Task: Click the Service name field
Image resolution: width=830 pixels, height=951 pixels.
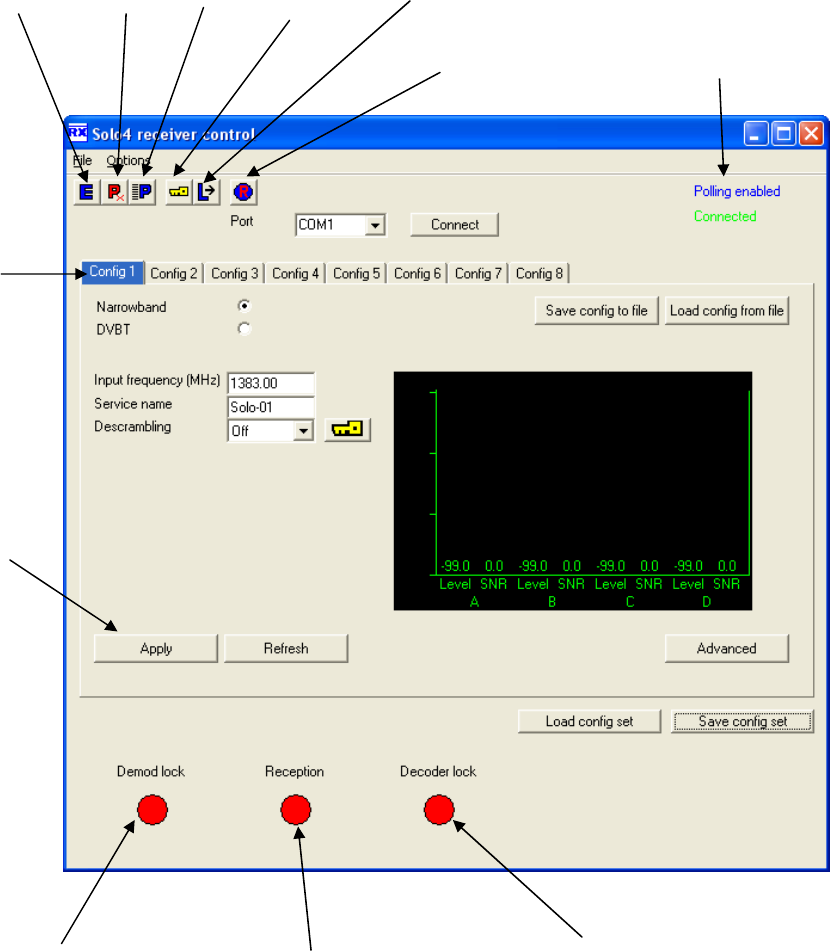Action: pyautogui.click(x=271, y=407)
